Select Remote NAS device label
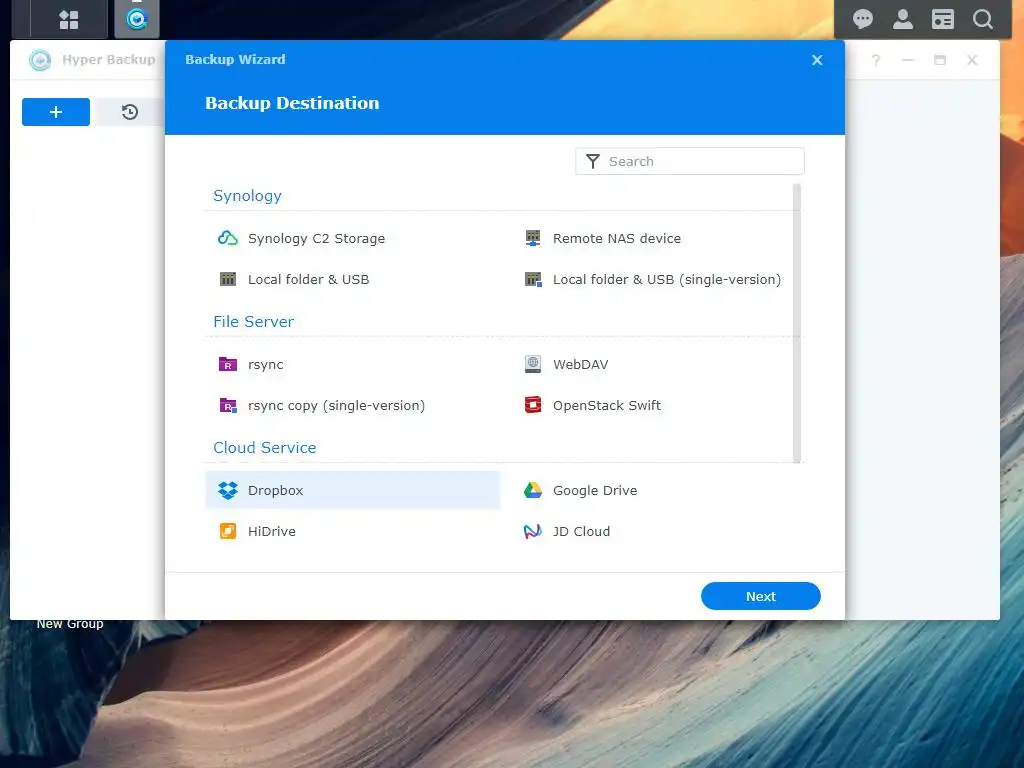Viewport: 1024px width, 768px height. coord(616,238)
